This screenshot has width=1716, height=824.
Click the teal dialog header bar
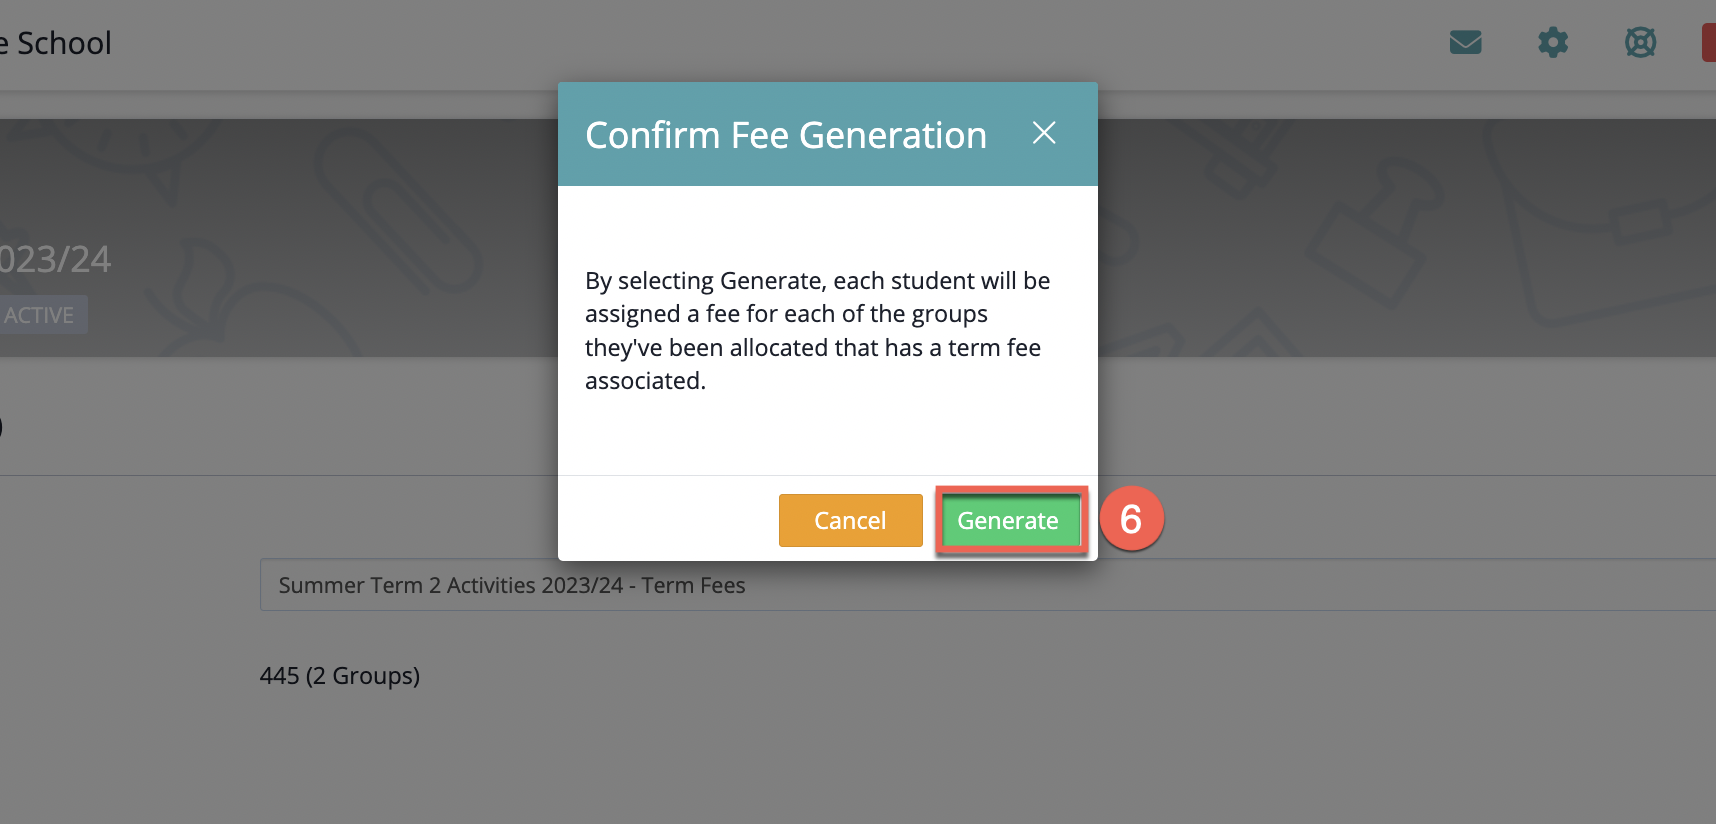[828, 134]
